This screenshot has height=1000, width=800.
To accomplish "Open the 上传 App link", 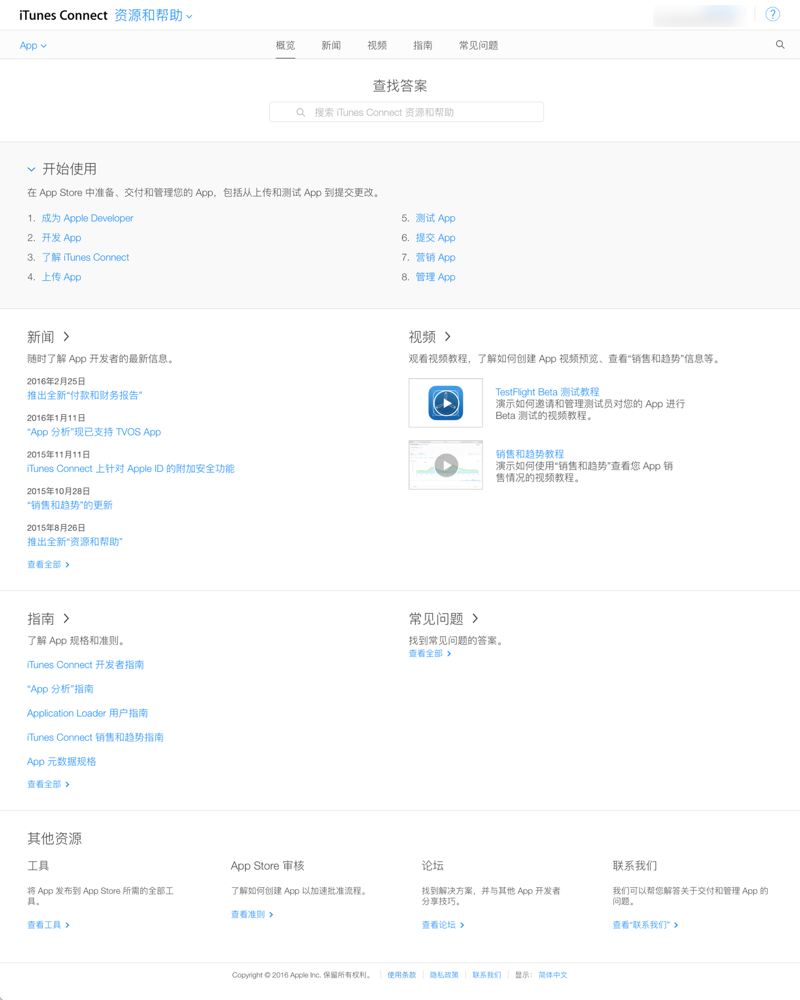I will click(x=61, y=277).
